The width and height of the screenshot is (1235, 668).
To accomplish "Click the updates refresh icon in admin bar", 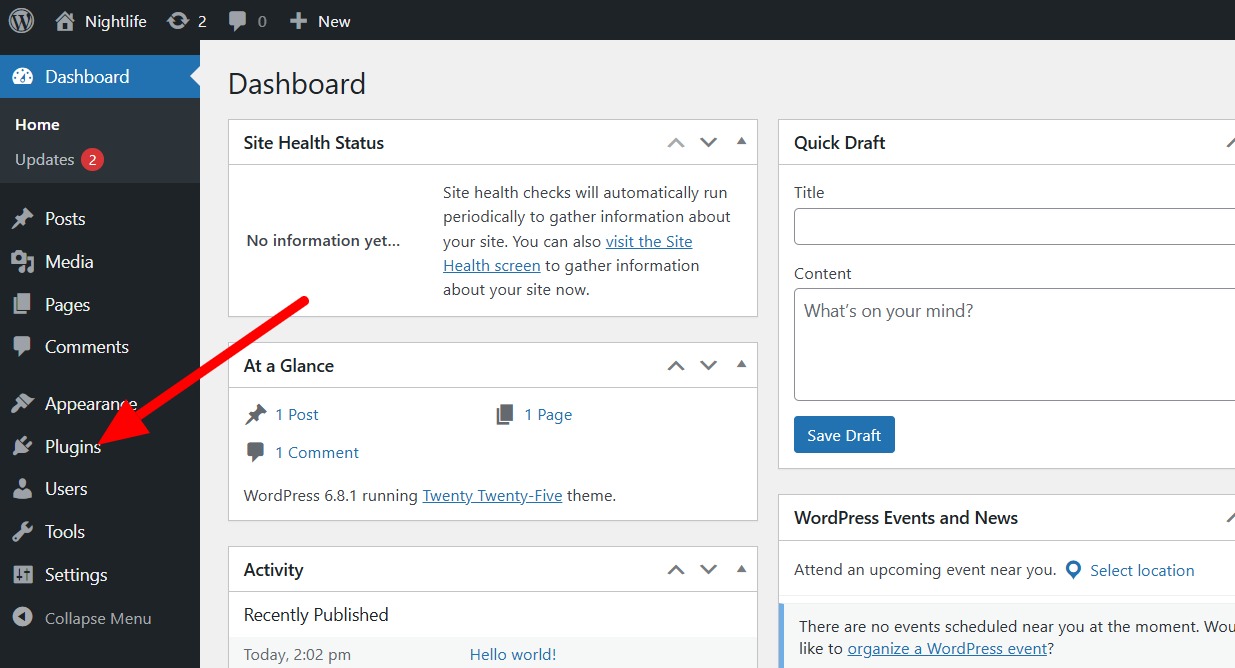I will coord(178,21).
